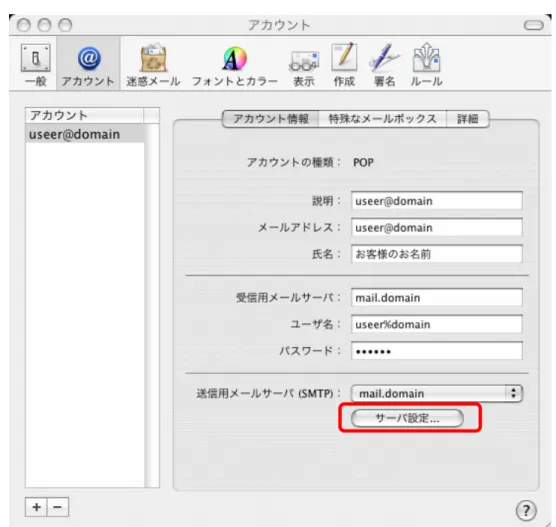Switch to the 詳細 tab
The image size is (556, 527).
(468, 119)
